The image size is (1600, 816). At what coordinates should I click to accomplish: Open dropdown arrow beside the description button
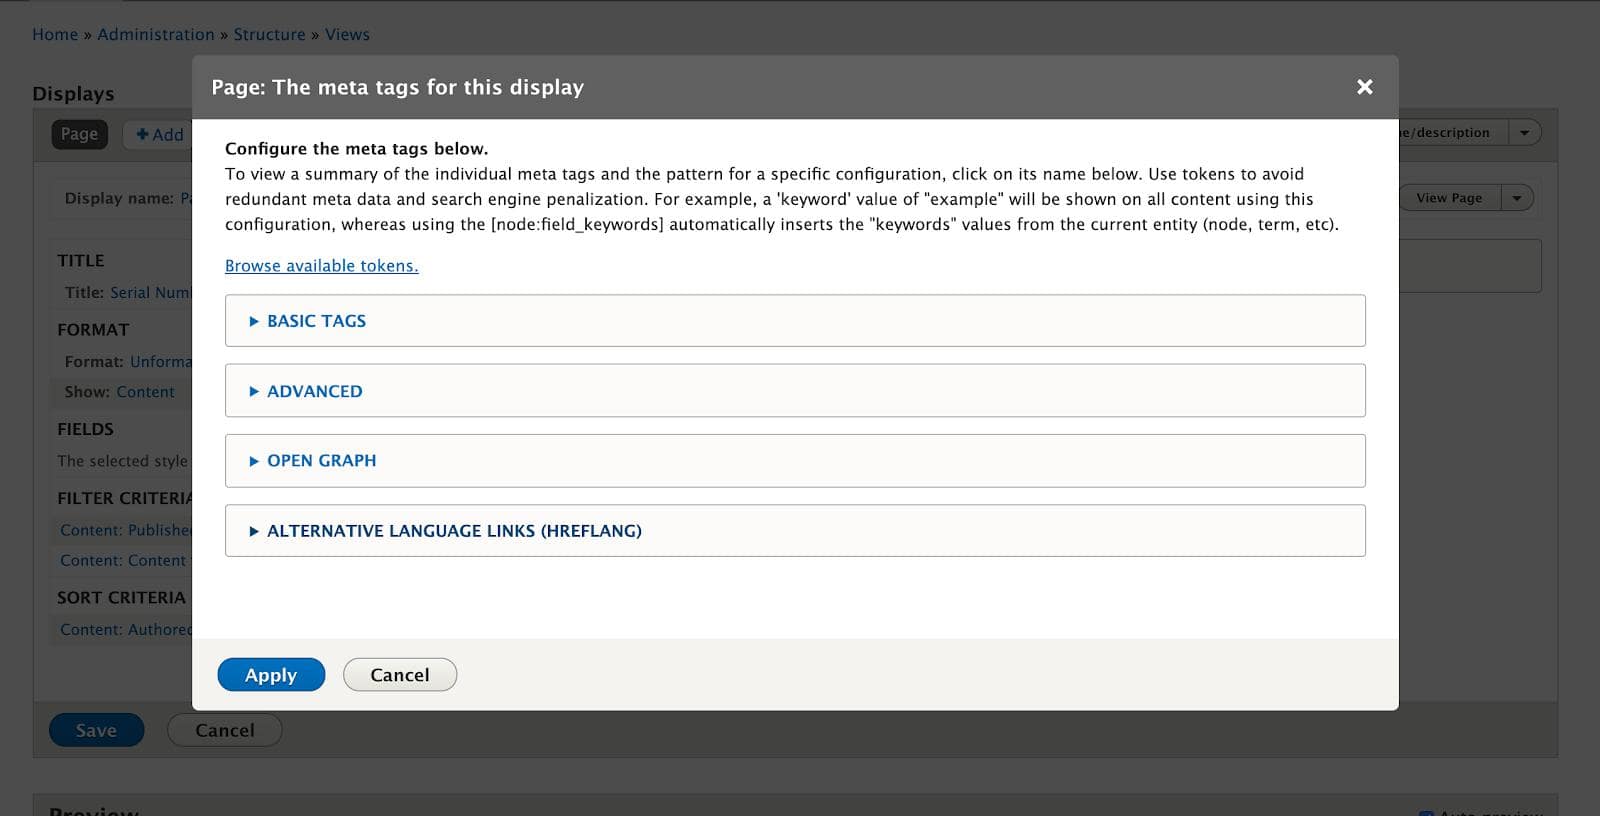[1524, 132]
